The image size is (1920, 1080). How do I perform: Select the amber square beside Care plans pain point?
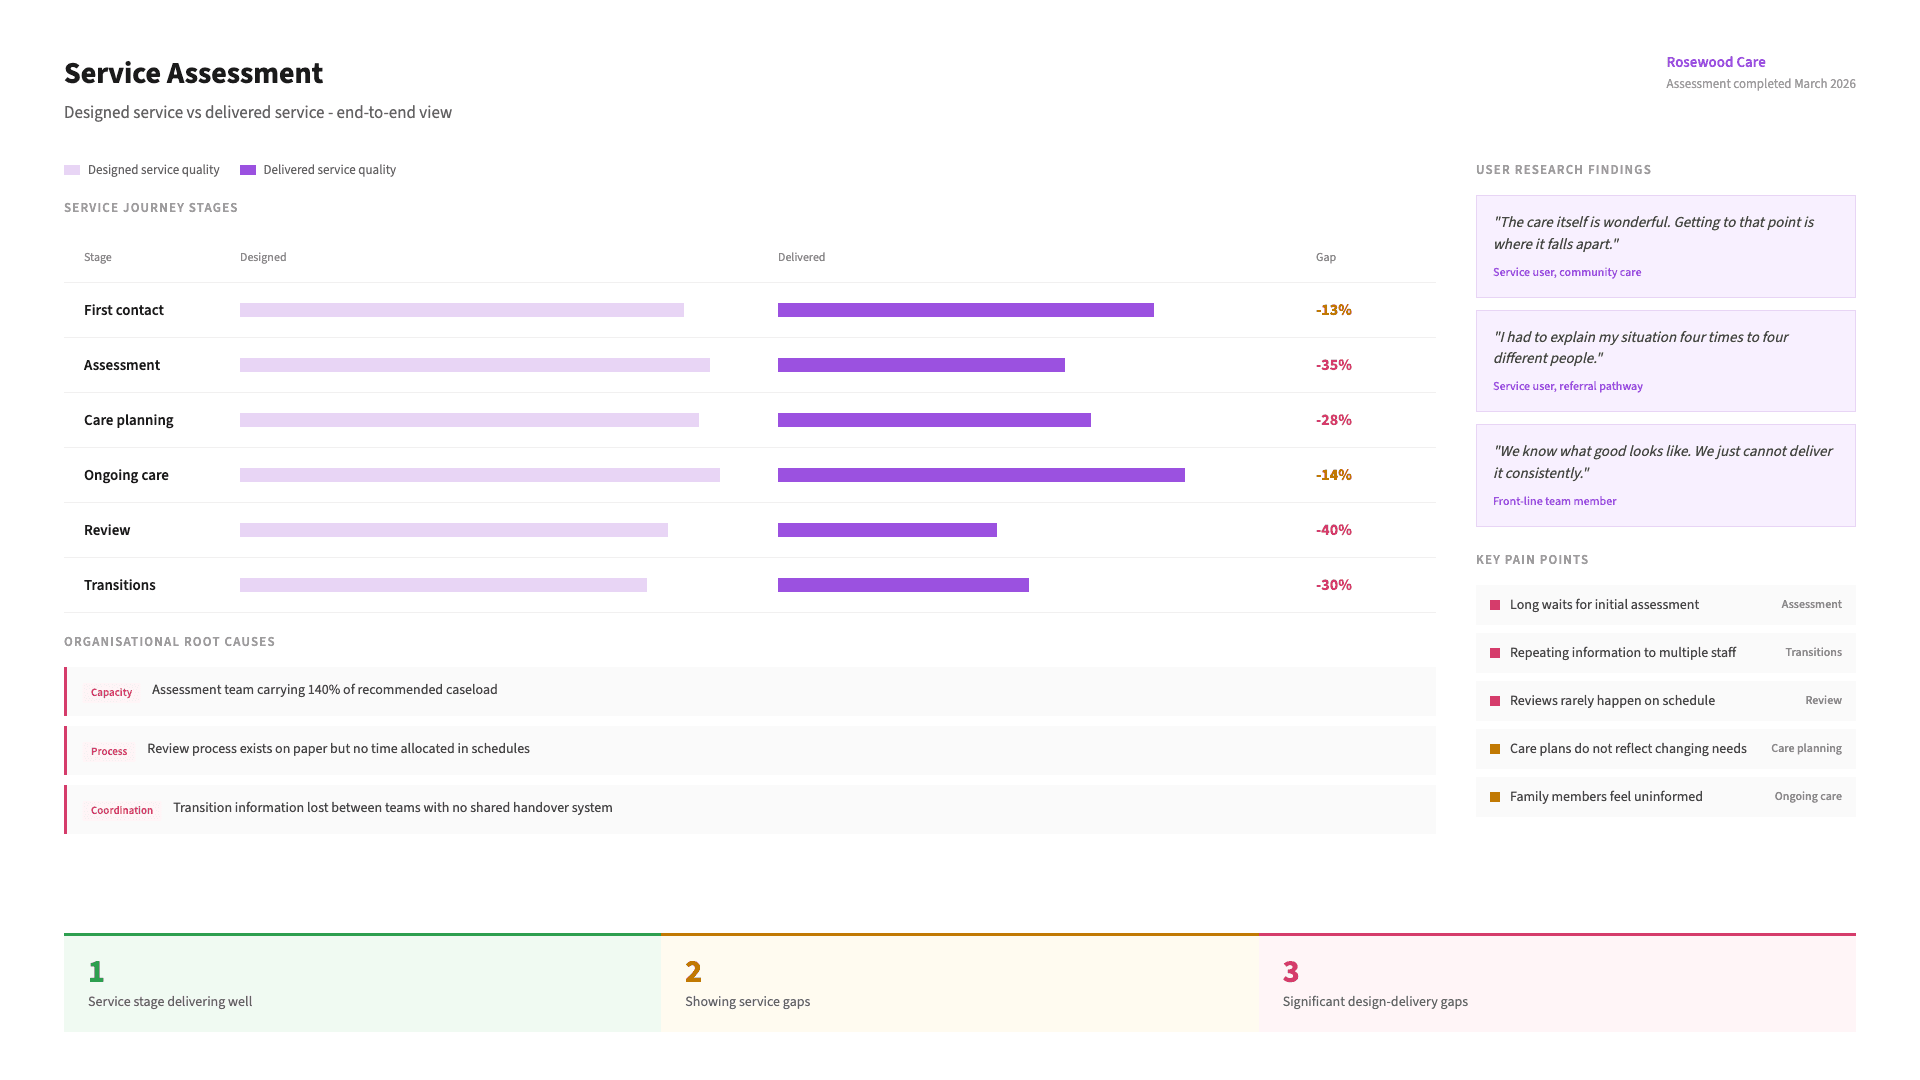[1494, 748]
